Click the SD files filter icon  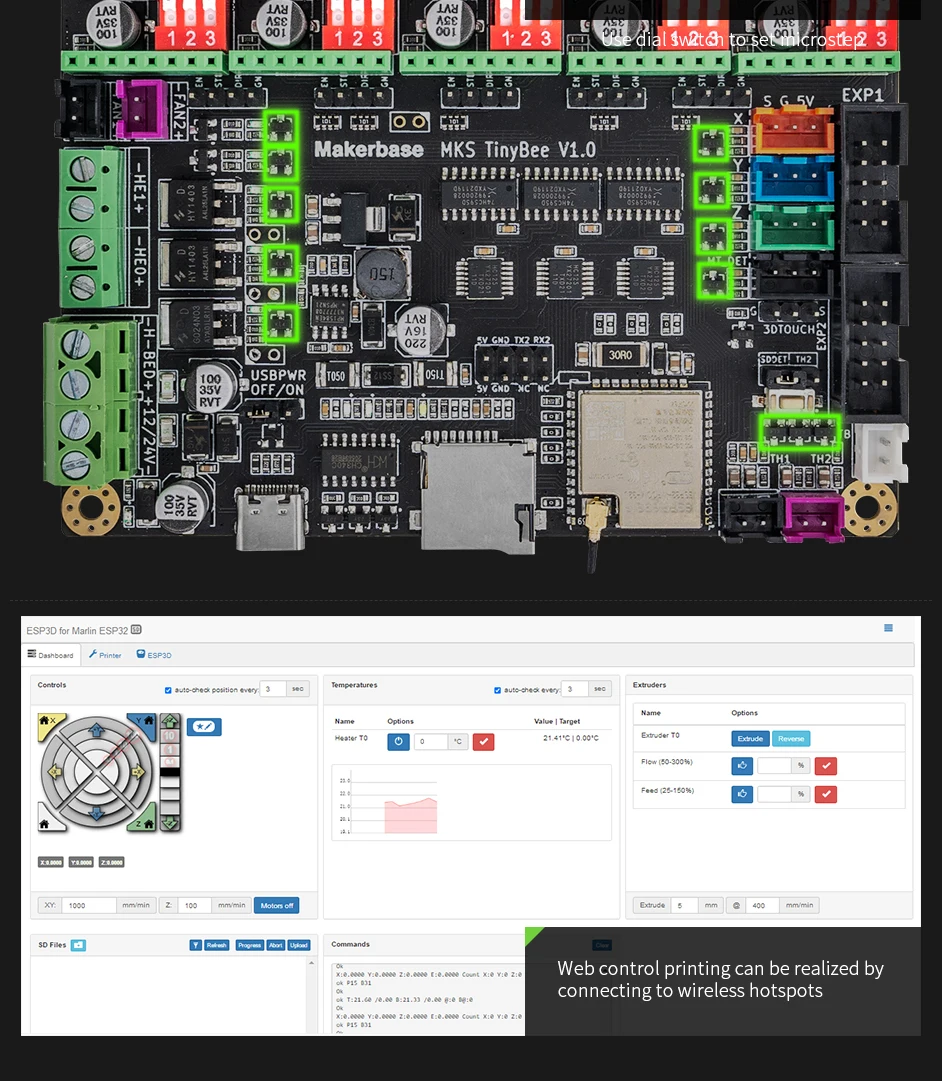tap(195, 945)
